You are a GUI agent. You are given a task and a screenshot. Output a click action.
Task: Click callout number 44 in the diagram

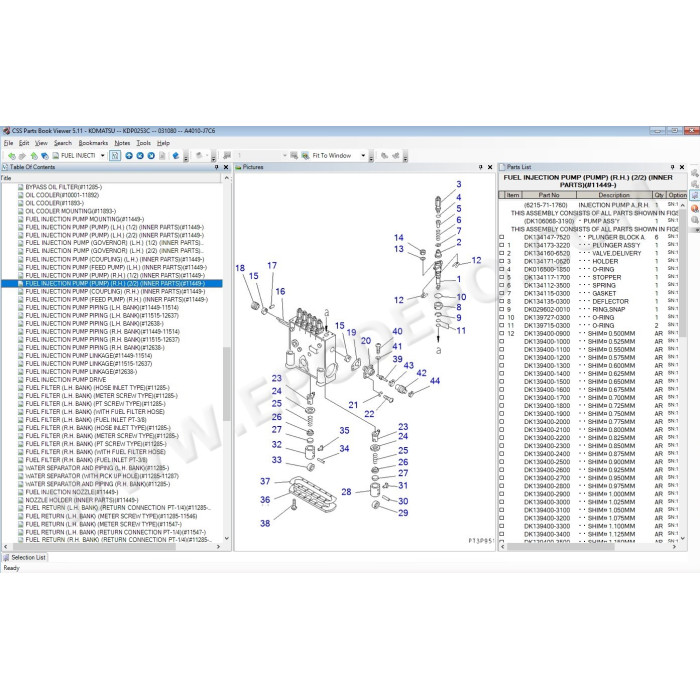(x=435, y=381)
